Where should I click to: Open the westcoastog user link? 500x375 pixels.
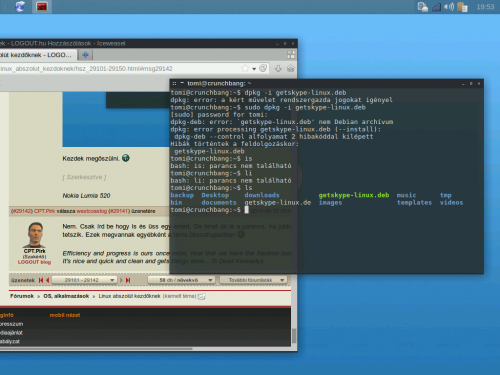point(92,211)
